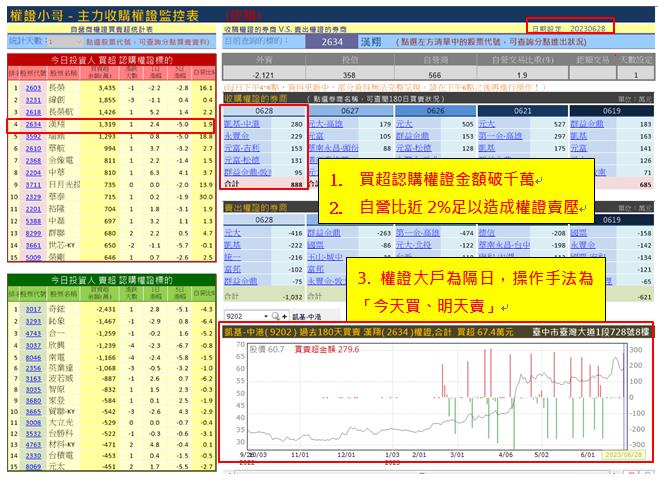The width and height of the screenshot is (658, 486).
Task: Open stock code 2618 長榮航 link
Action: coord(33,112)
